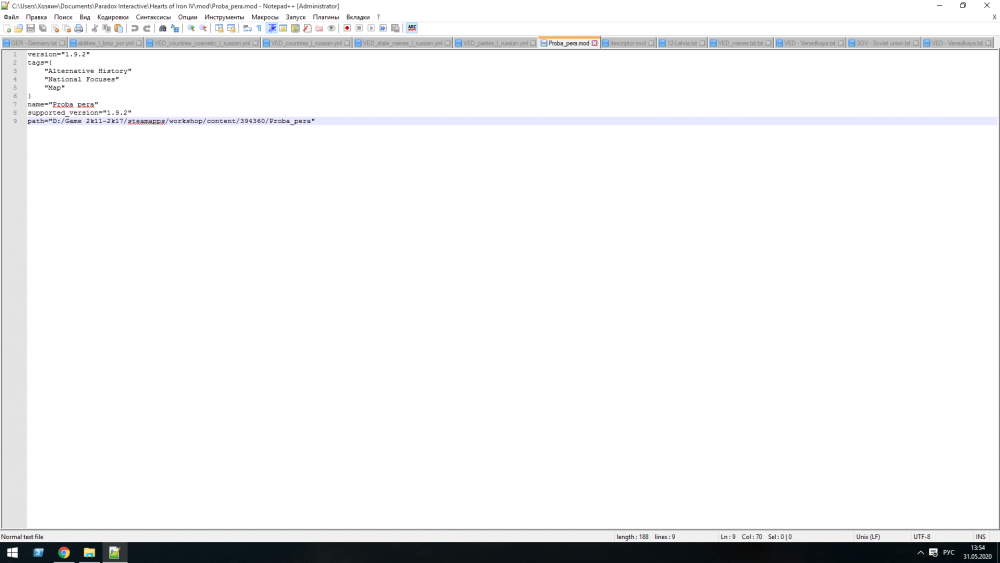Viewport: 1000px width, 563px height.
Task: Show hidden system tray icons chevron
Action: 920,553
